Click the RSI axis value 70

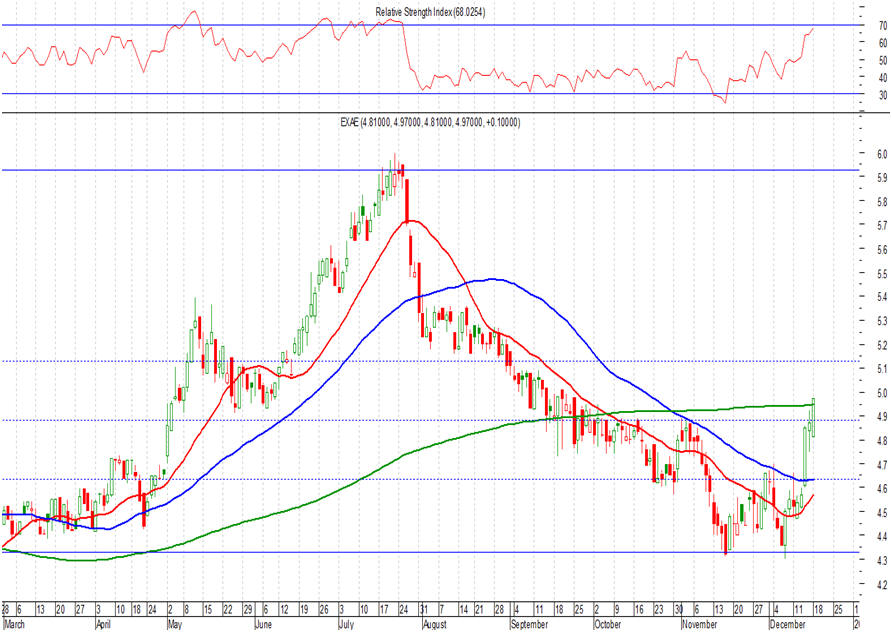883,26
